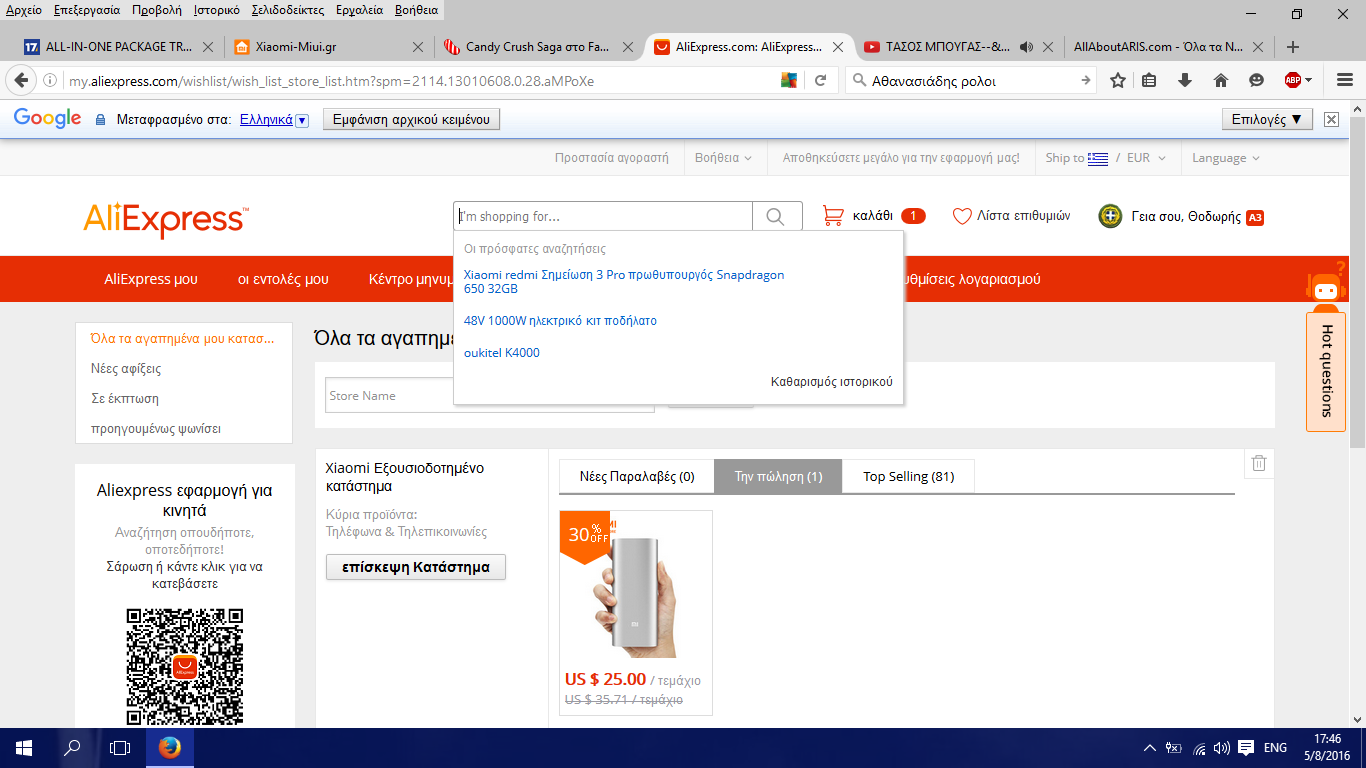This screenshot has height=768, width=1366.
Task: Expand the Language dropdown
Action: click(x=1226, y=158)
